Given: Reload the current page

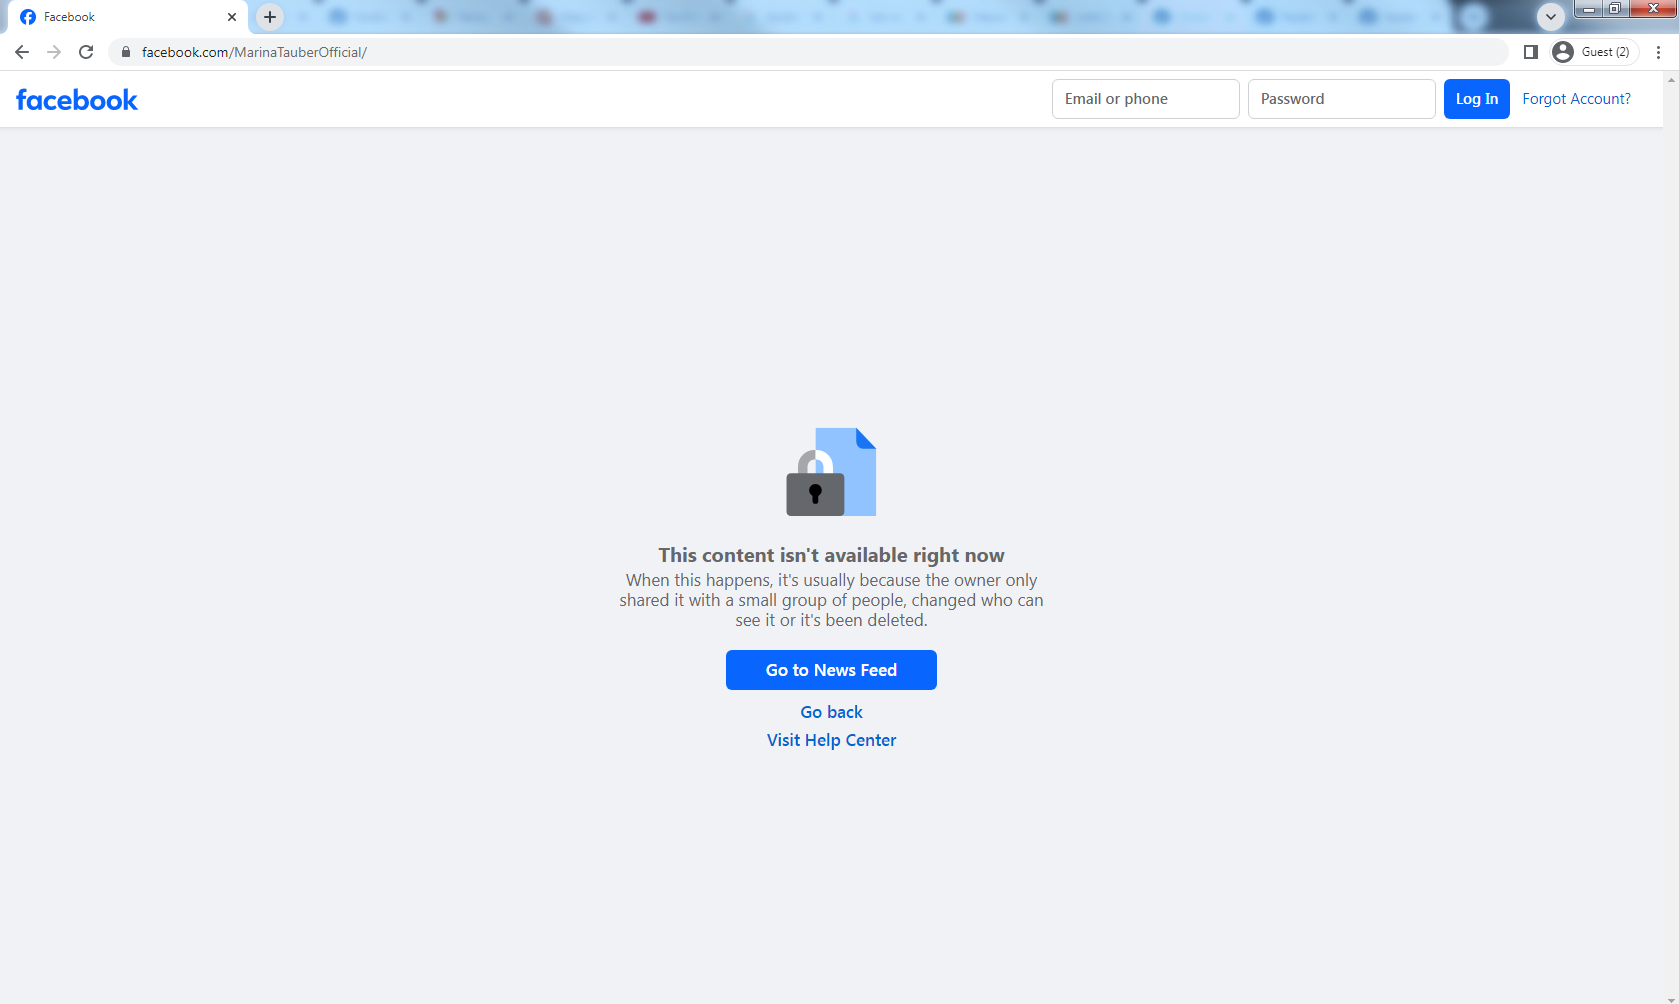Looking at the screenshot, I should coord(86,52).
